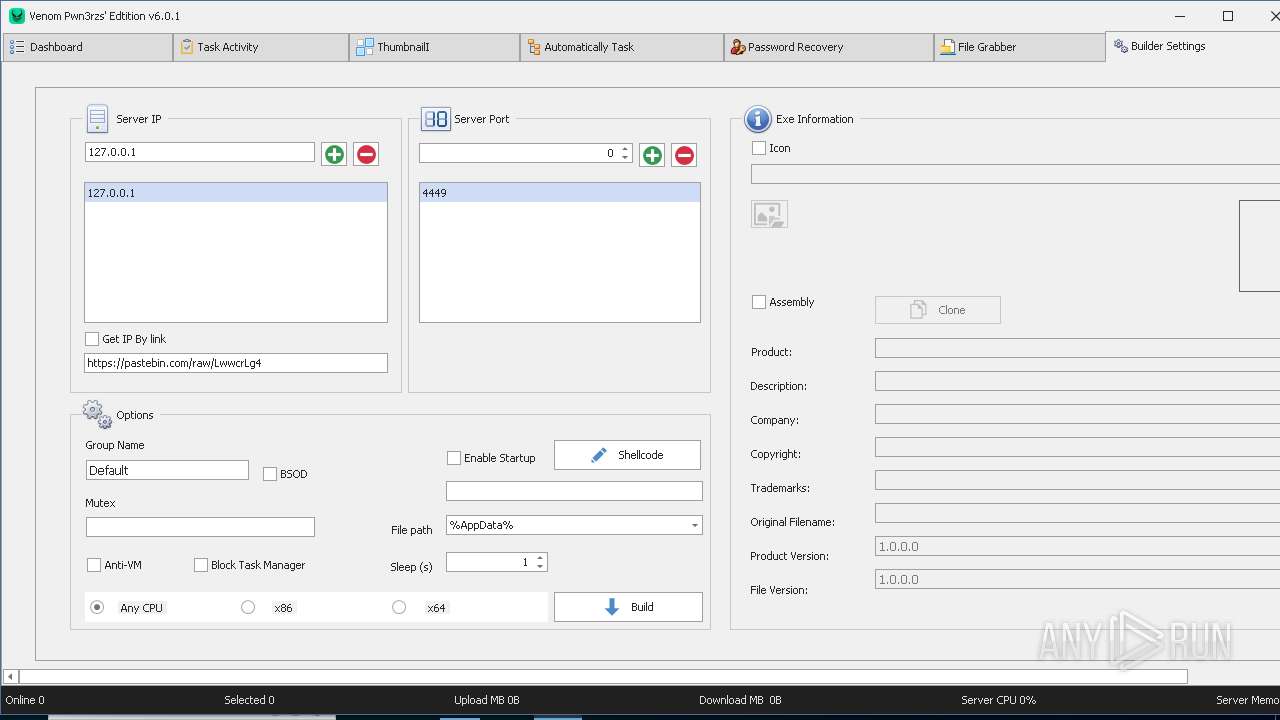Switch to Task Activity tab
Viewport: 1280px width, 720px height.
261,47
